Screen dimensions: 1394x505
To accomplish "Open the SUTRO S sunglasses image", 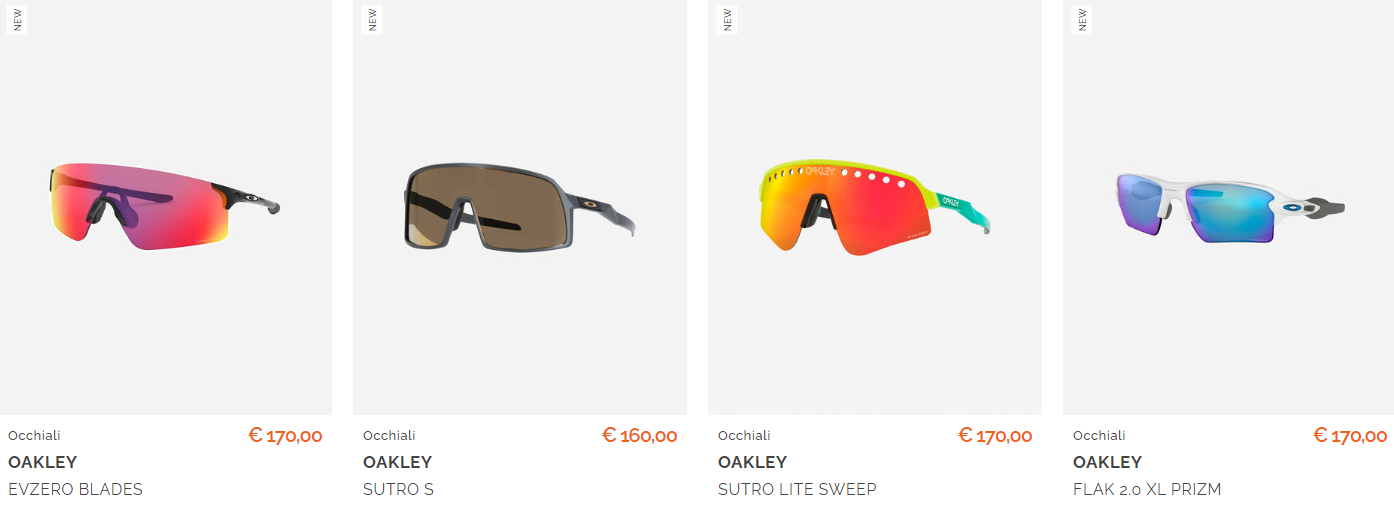I will pyautogui.click(x=520, y=207).
